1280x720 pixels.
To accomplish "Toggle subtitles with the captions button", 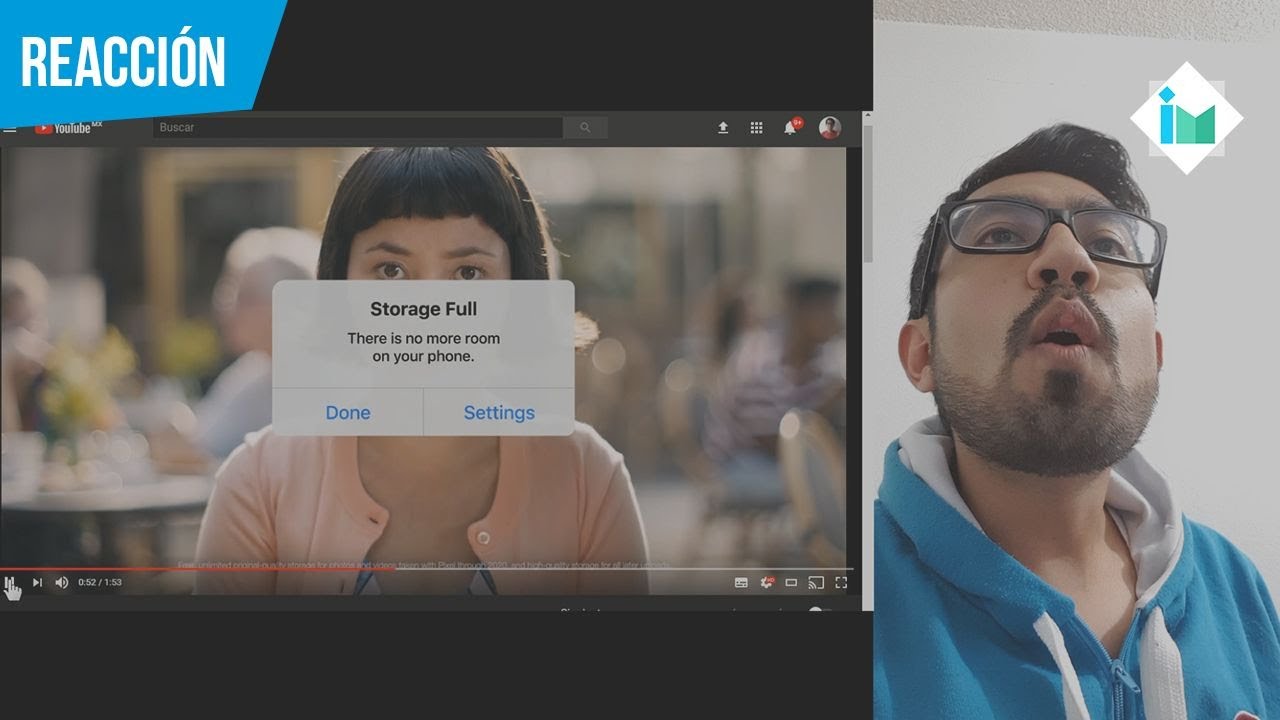I will click(741, 582).
